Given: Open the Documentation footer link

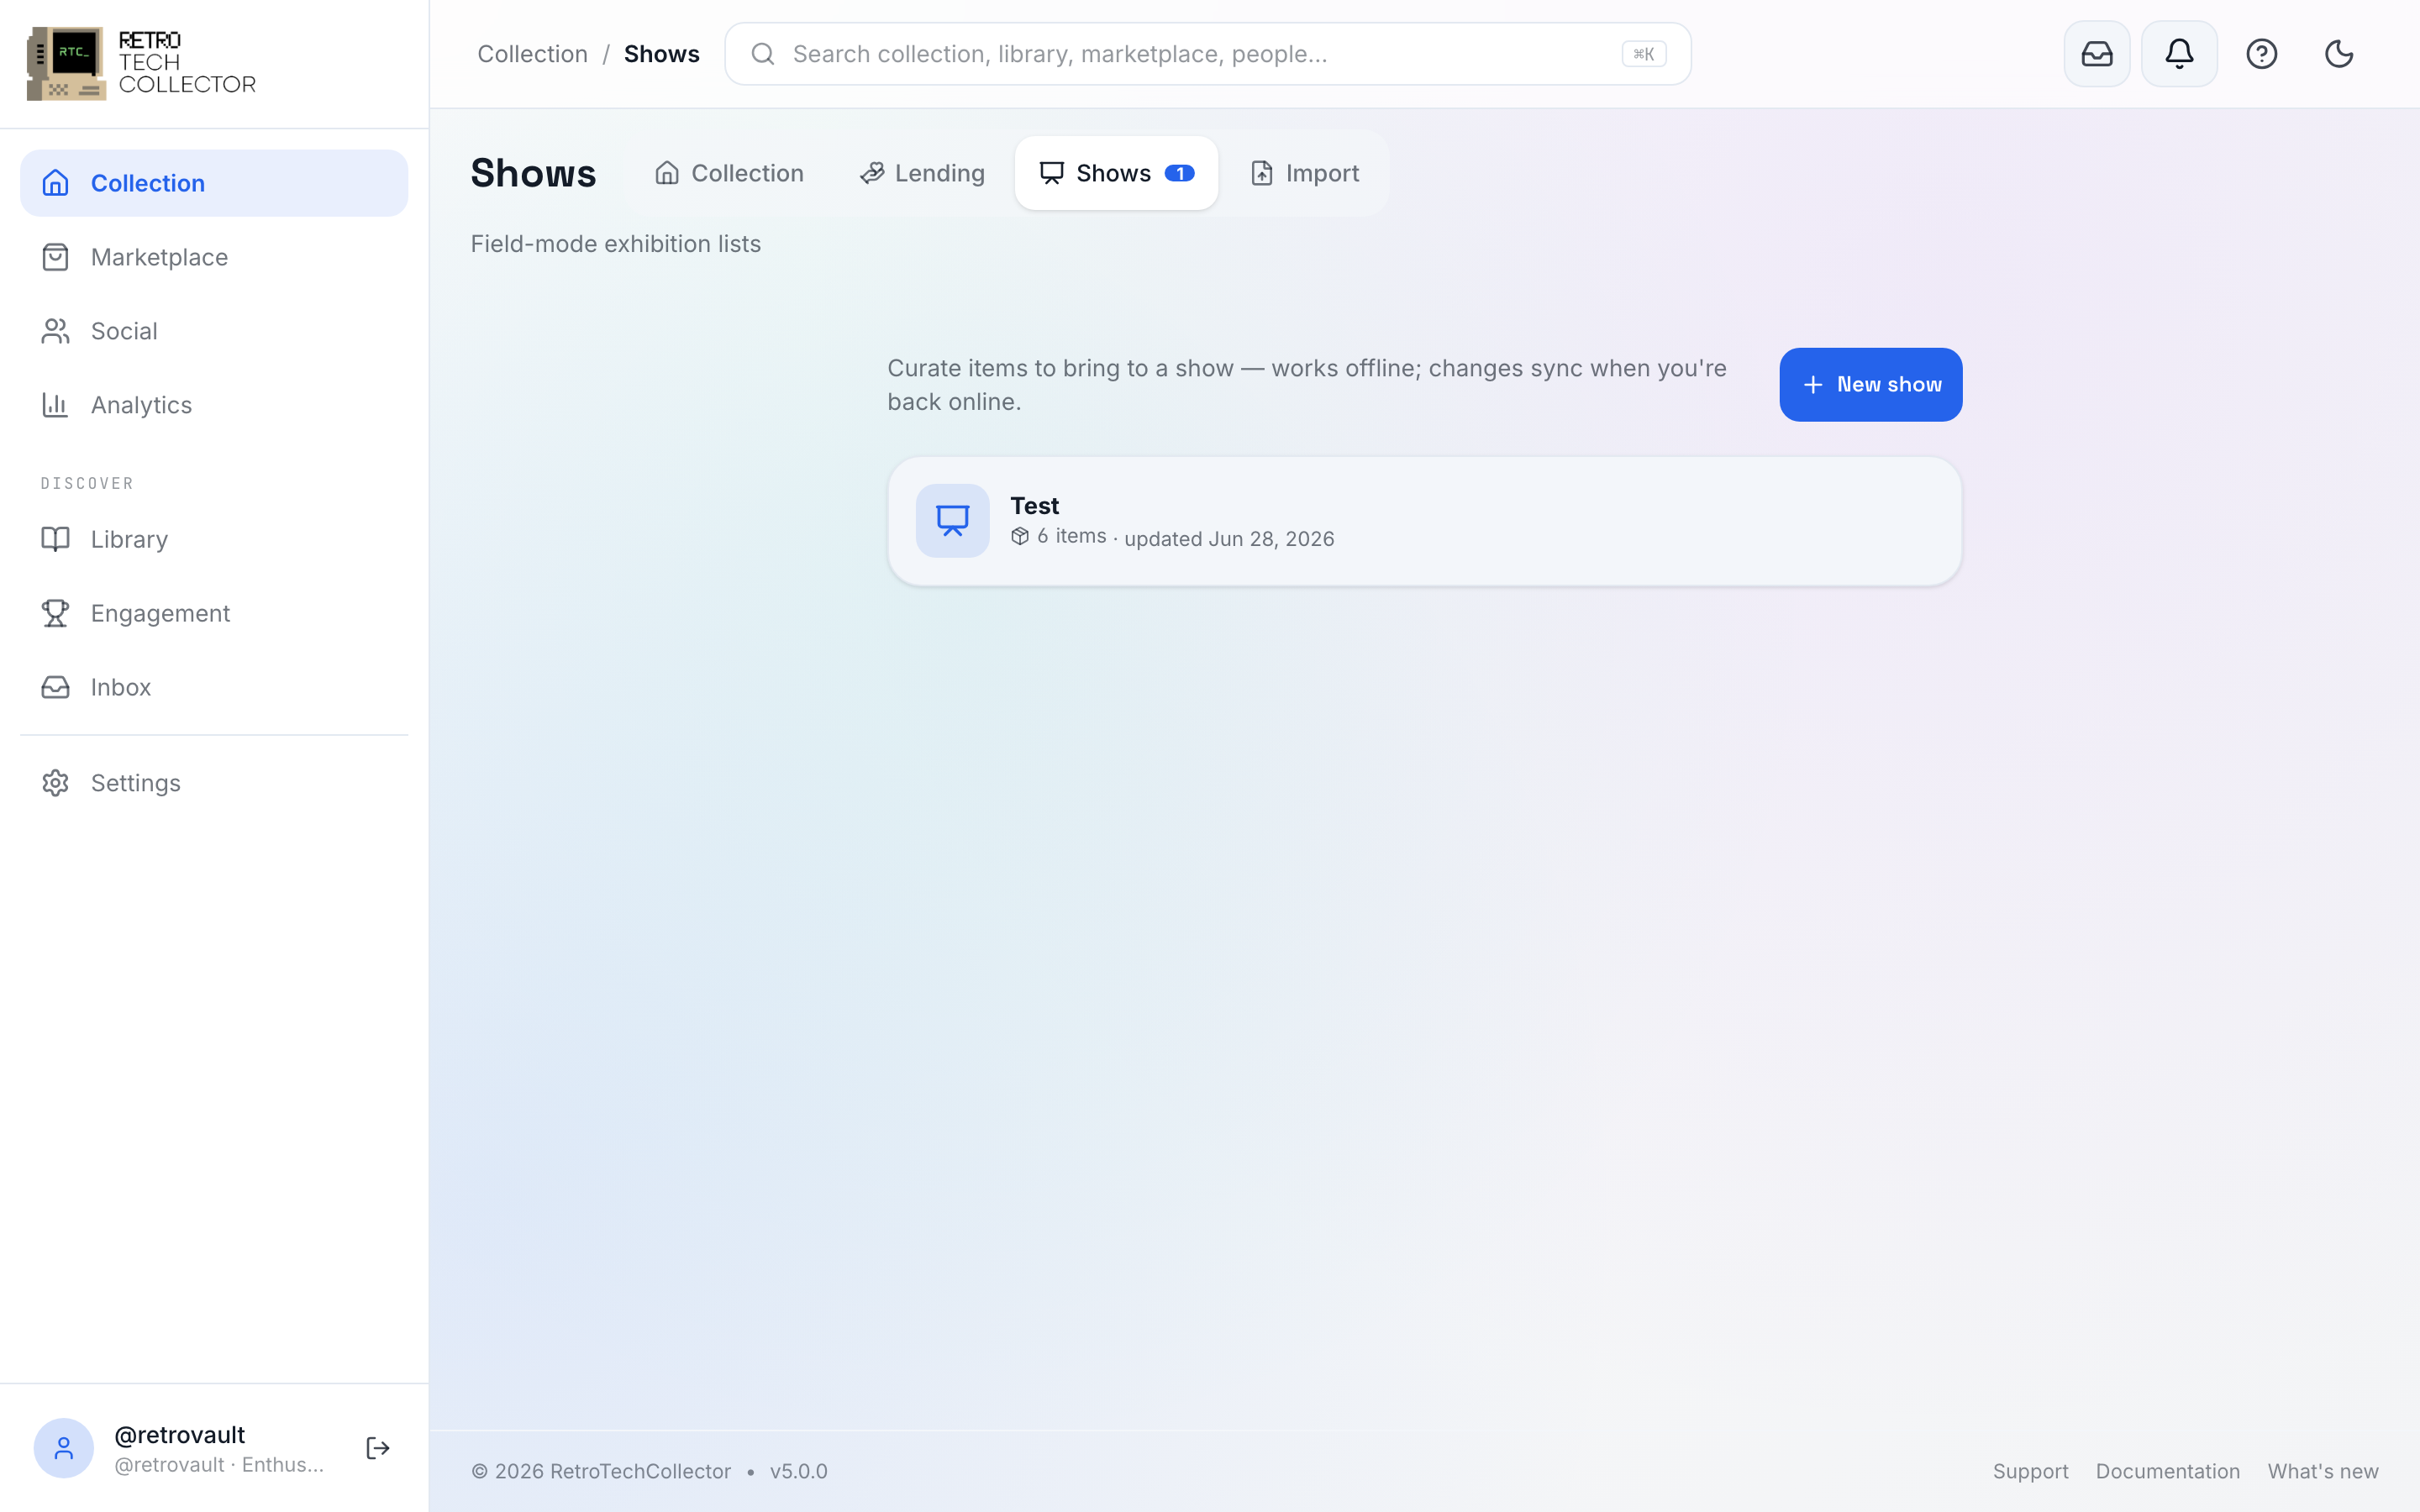Looking at the screenshot, I should click(2167, 1471).
